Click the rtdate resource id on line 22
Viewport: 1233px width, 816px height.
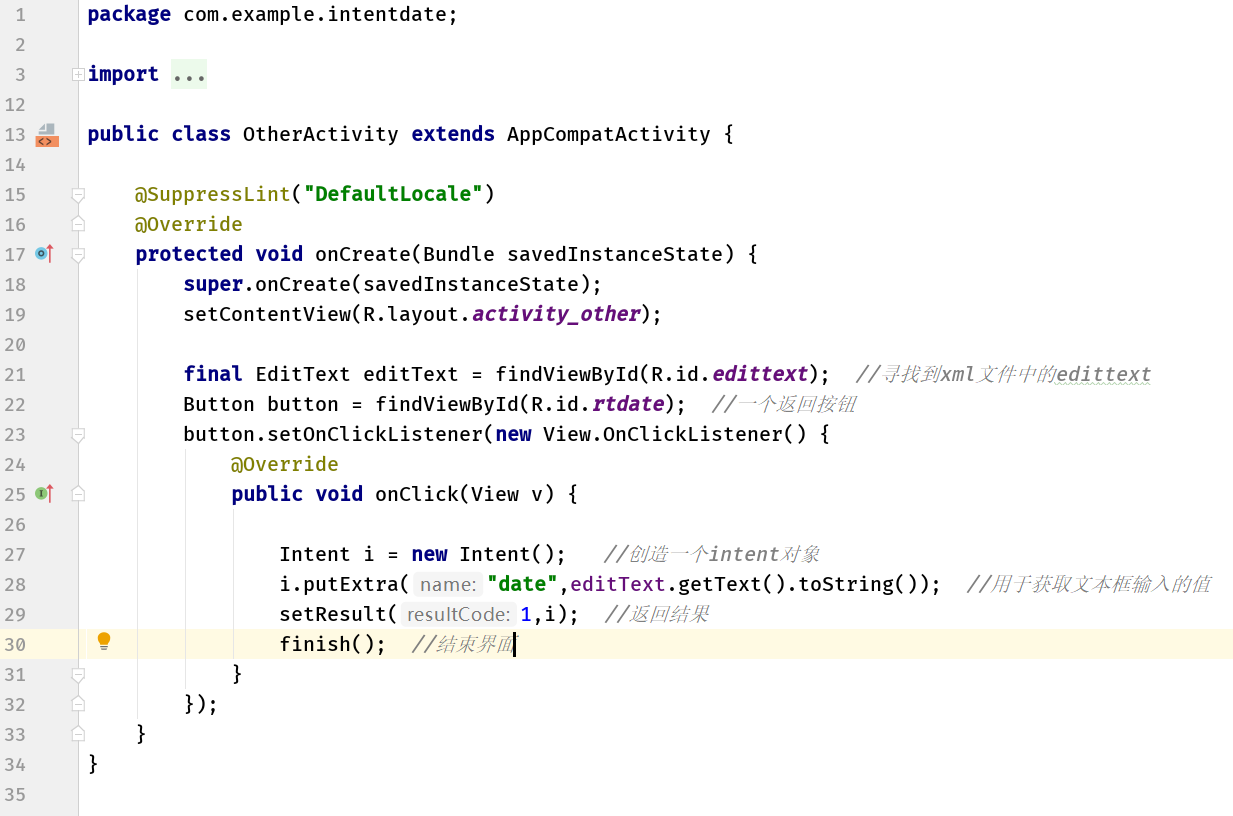(x=628, y=404)
